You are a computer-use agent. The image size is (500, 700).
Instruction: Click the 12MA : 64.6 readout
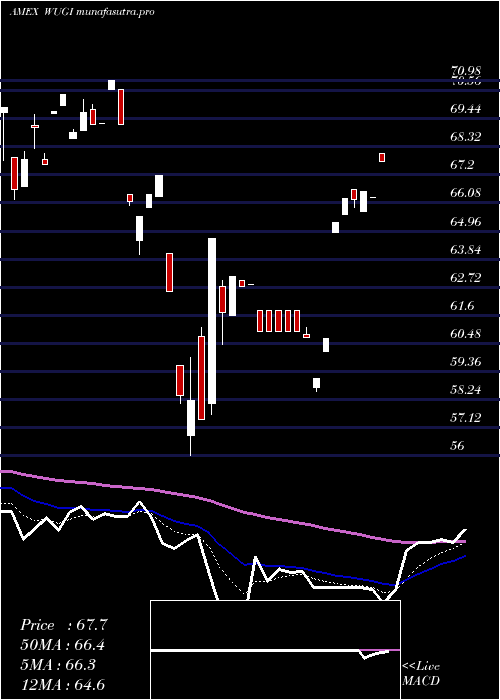tap(63, 685)
